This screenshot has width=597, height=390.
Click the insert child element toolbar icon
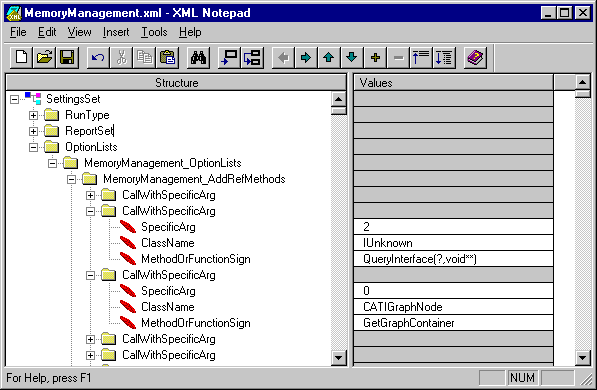click(x=252, y=58)
